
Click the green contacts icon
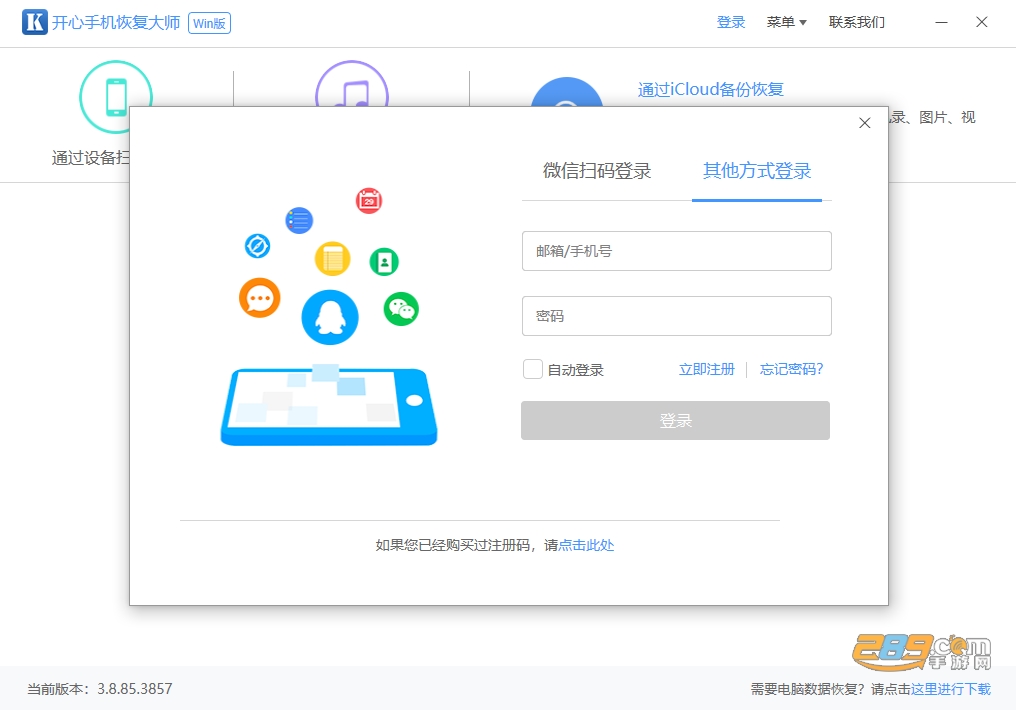pyautogui.click(x=384, y=262)
